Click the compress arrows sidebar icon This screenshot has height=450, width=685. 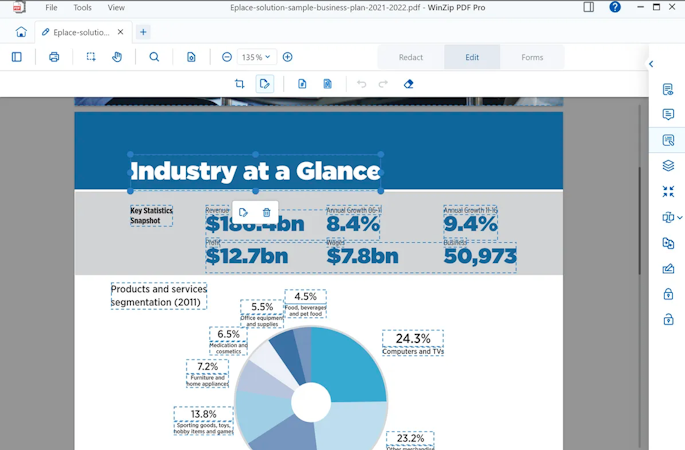(x=668, y=191)
